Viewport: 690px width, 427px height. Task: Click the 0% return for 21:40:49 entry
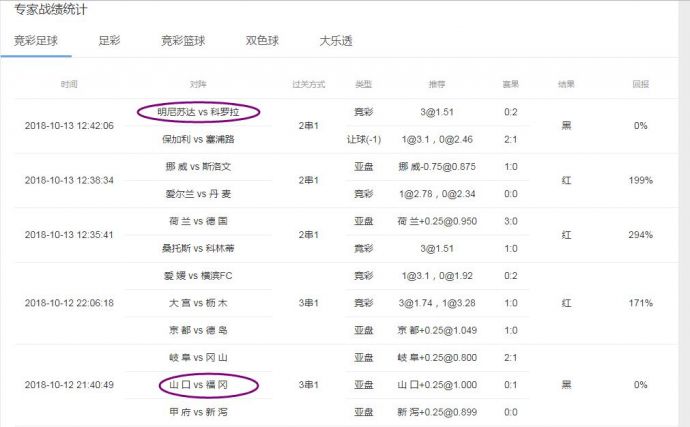(x=641, y=385)
